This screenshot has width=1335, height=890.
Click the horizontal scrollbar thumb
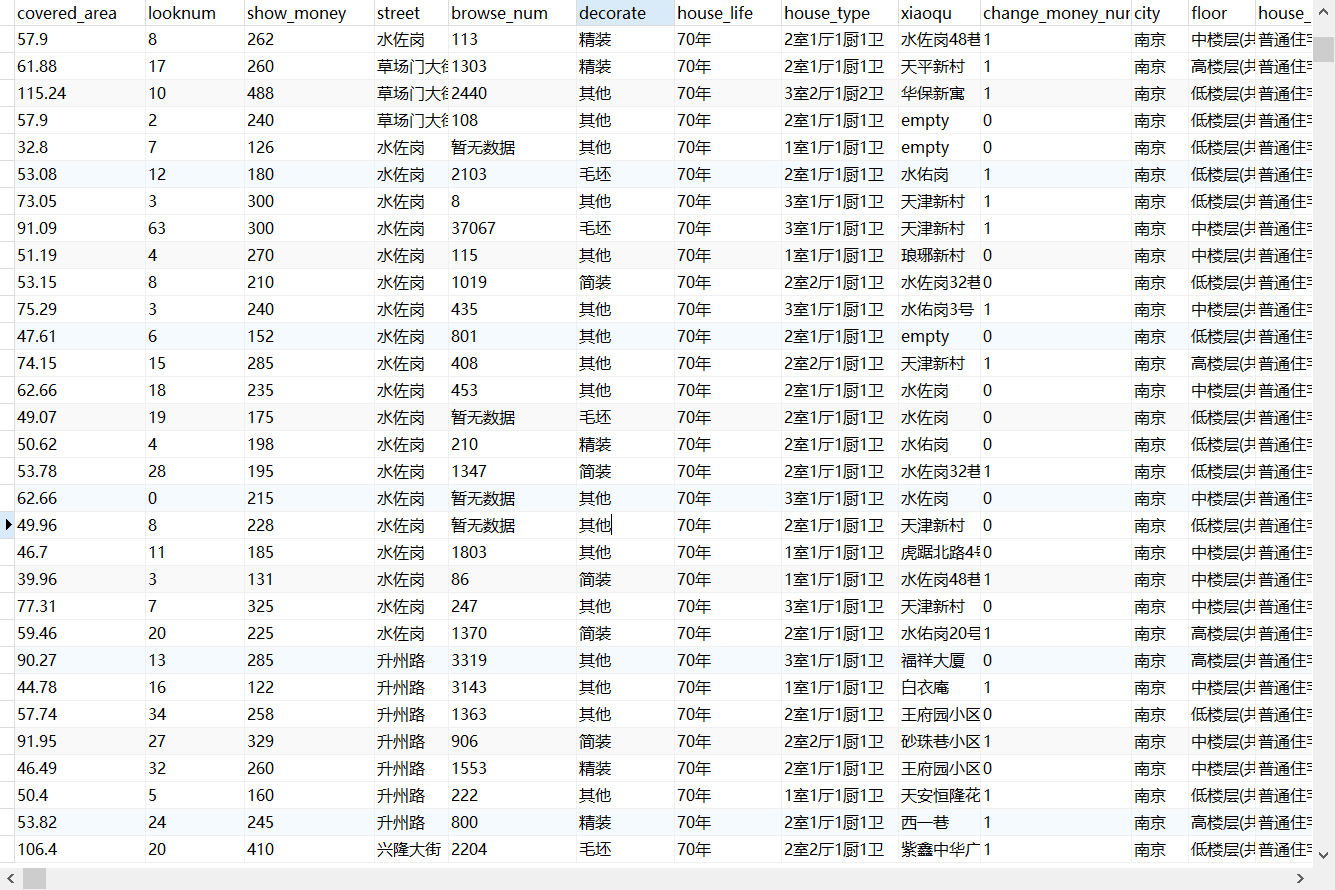point(34,878)
